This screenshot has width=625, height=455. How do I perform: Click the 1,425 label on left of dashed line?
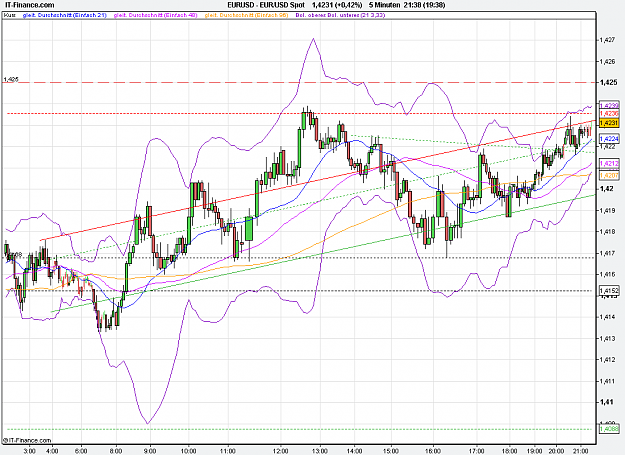pyautogui.click(x=11, y=79)
